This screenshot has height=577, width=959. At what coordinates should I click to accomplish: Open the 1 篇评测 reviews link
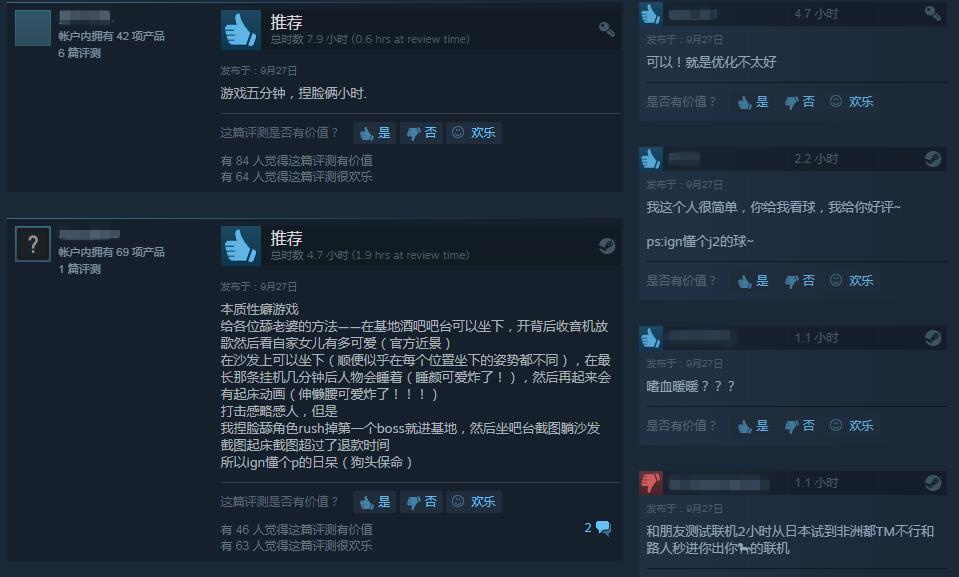click(80, 269)
